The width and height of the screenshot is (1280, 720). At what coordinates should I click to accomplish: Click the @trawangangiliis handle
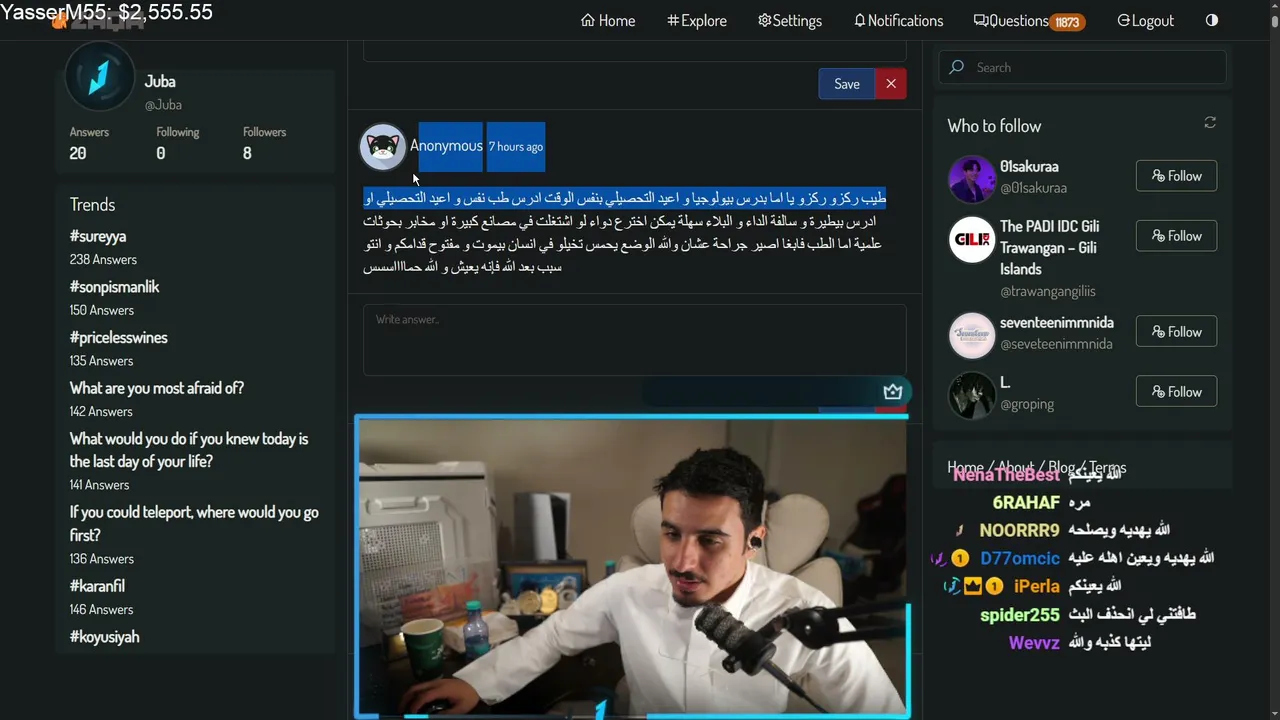point(1048,292)
